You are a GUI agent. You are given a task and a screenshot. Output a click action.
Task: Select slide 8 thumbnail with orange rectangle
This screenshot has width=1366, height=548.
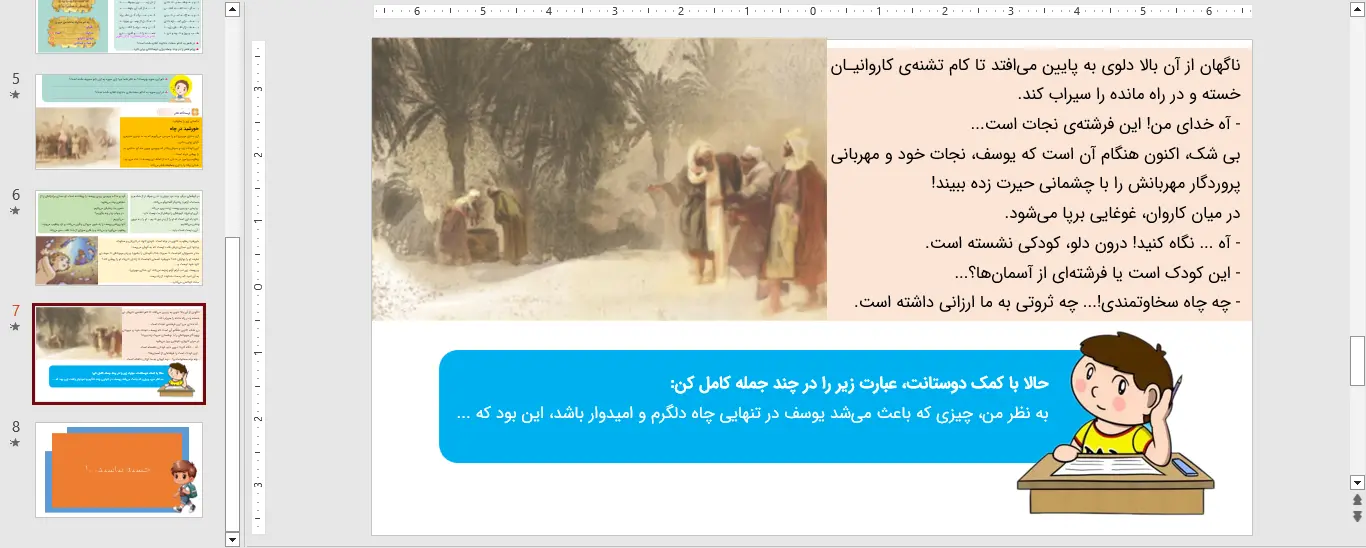(119, 469)
